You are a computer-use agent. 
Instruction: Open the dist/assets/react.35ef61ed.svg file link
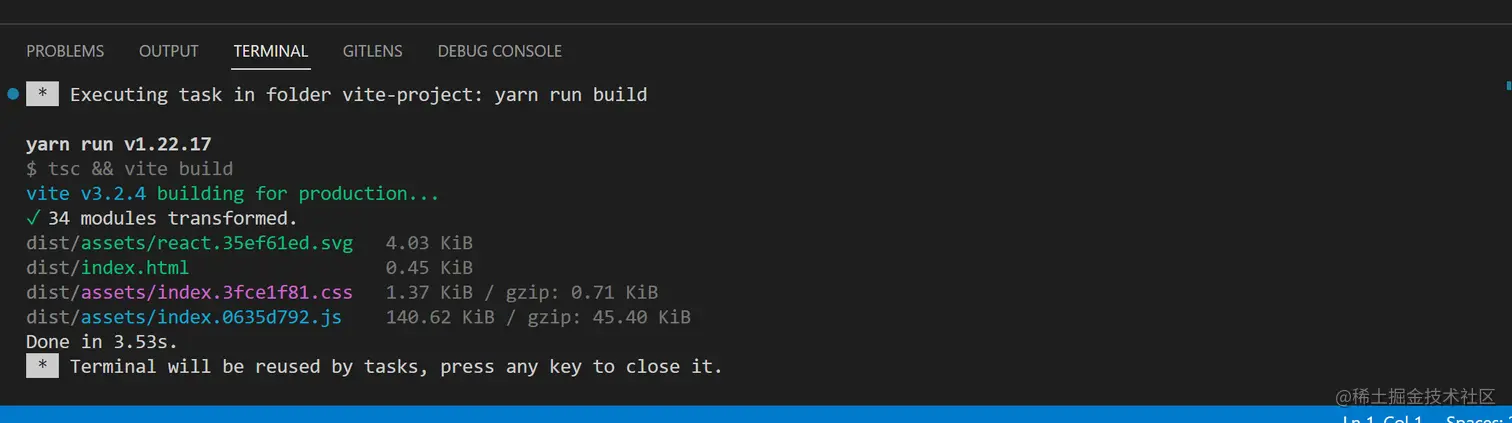click(190, 243)
